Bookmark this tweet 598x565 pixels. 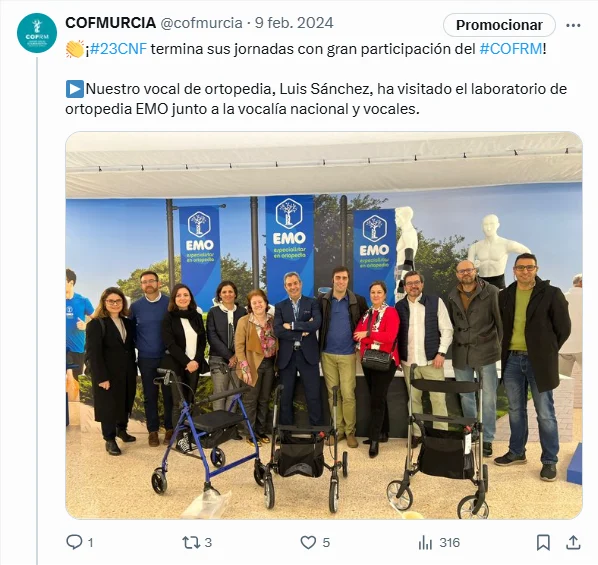point(543,542)
